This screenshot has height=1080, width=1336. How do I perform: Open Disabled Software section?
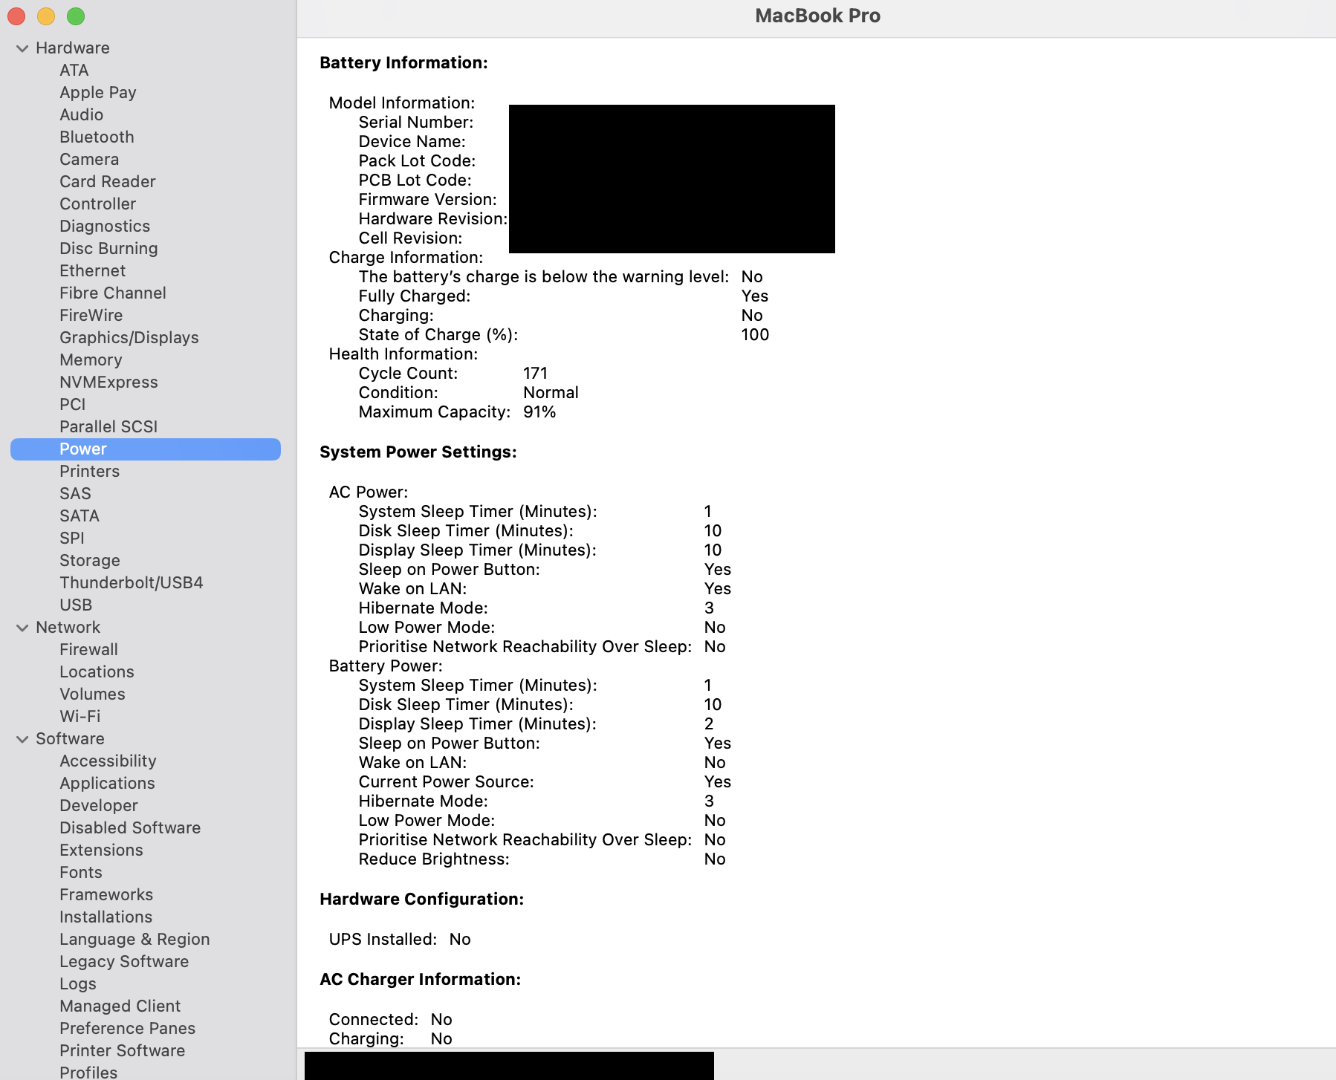coord(130,828)
